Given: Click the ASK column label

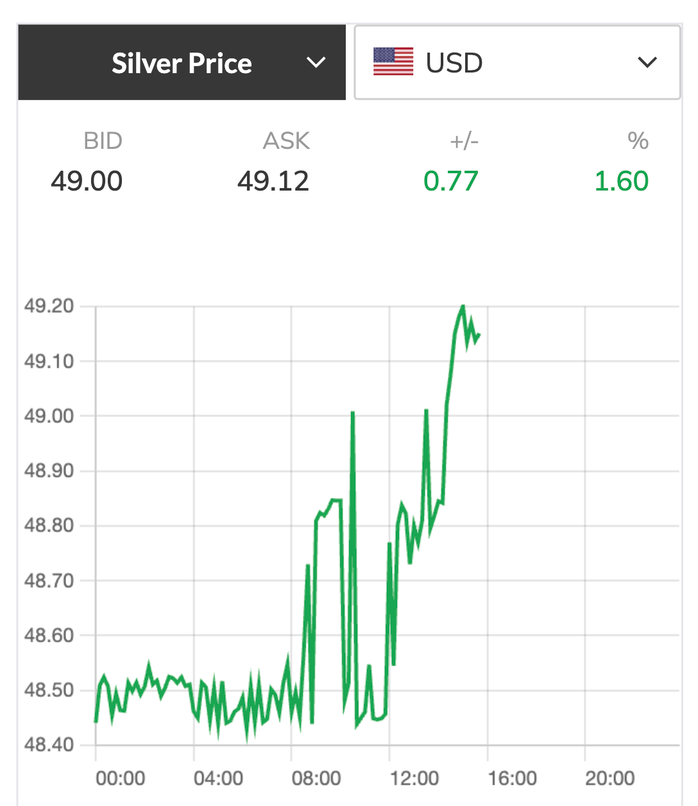Looking at the screenshot, I should click(x=286, y=141).
